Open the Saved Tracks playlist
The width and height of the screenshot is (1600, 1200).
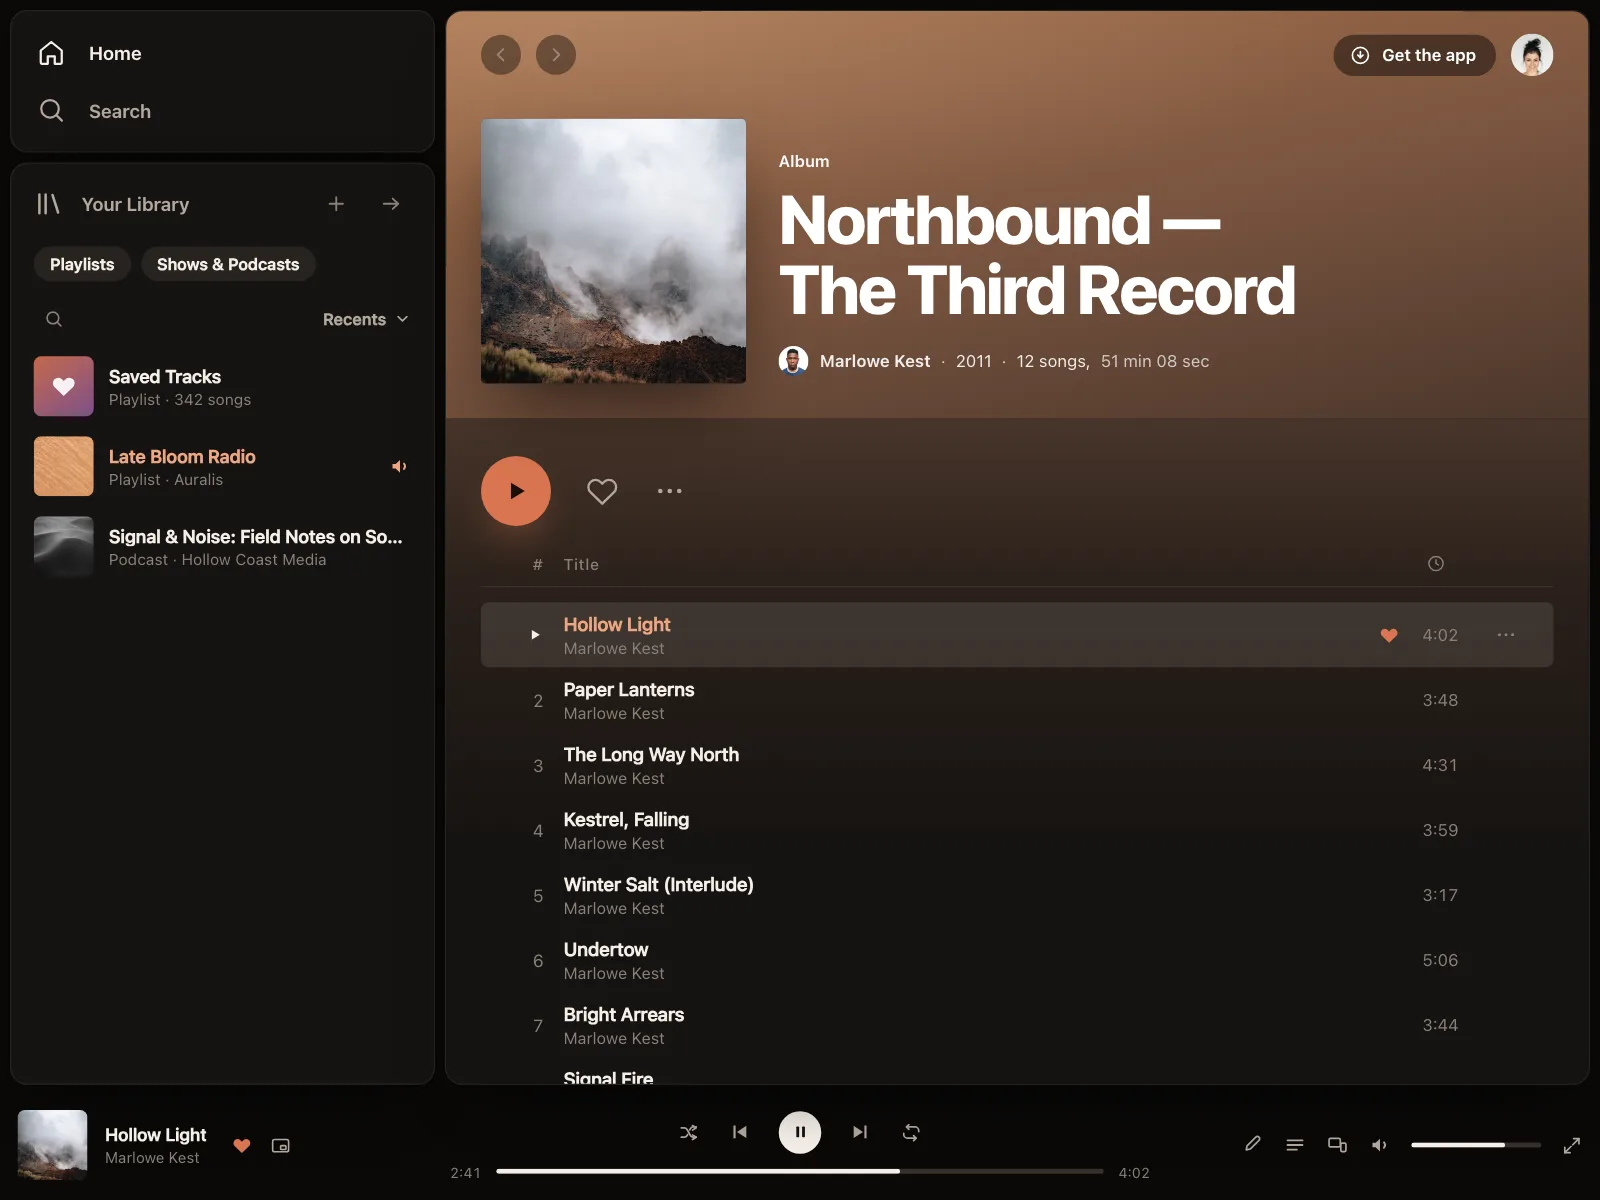click(222, 386)
